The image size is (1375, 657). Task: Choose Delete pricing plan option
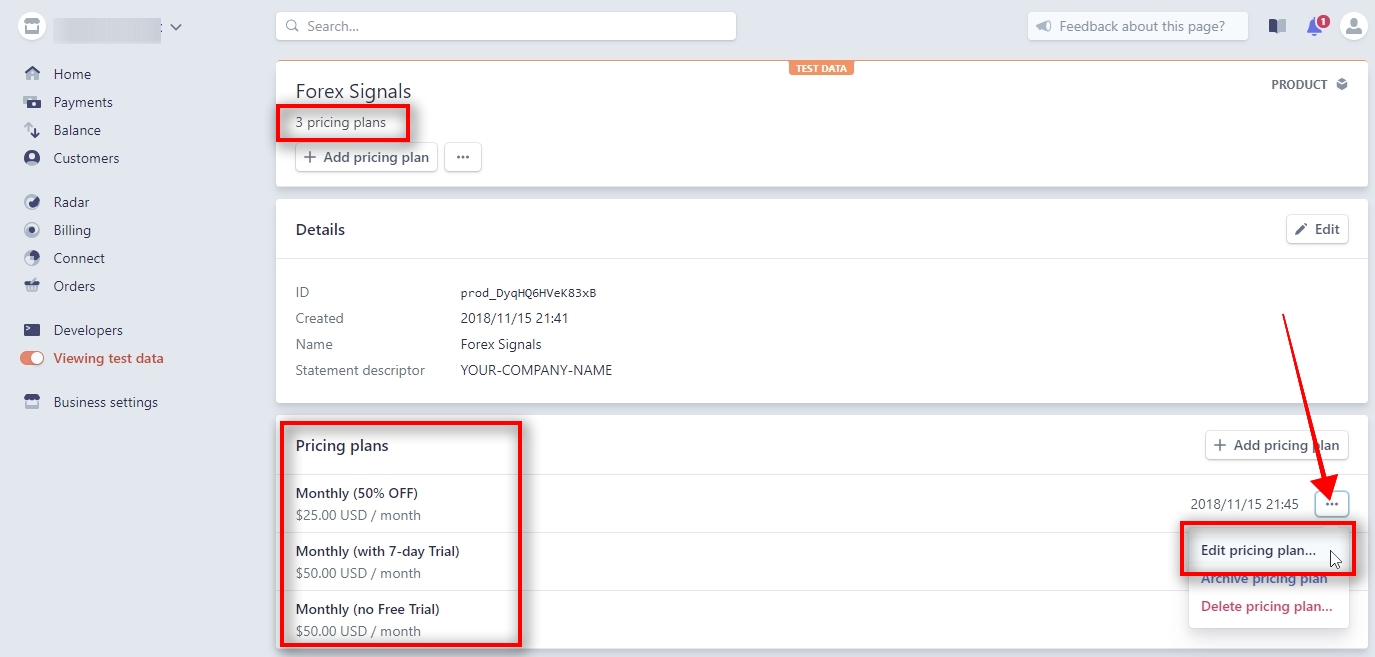coord(1265,606)
